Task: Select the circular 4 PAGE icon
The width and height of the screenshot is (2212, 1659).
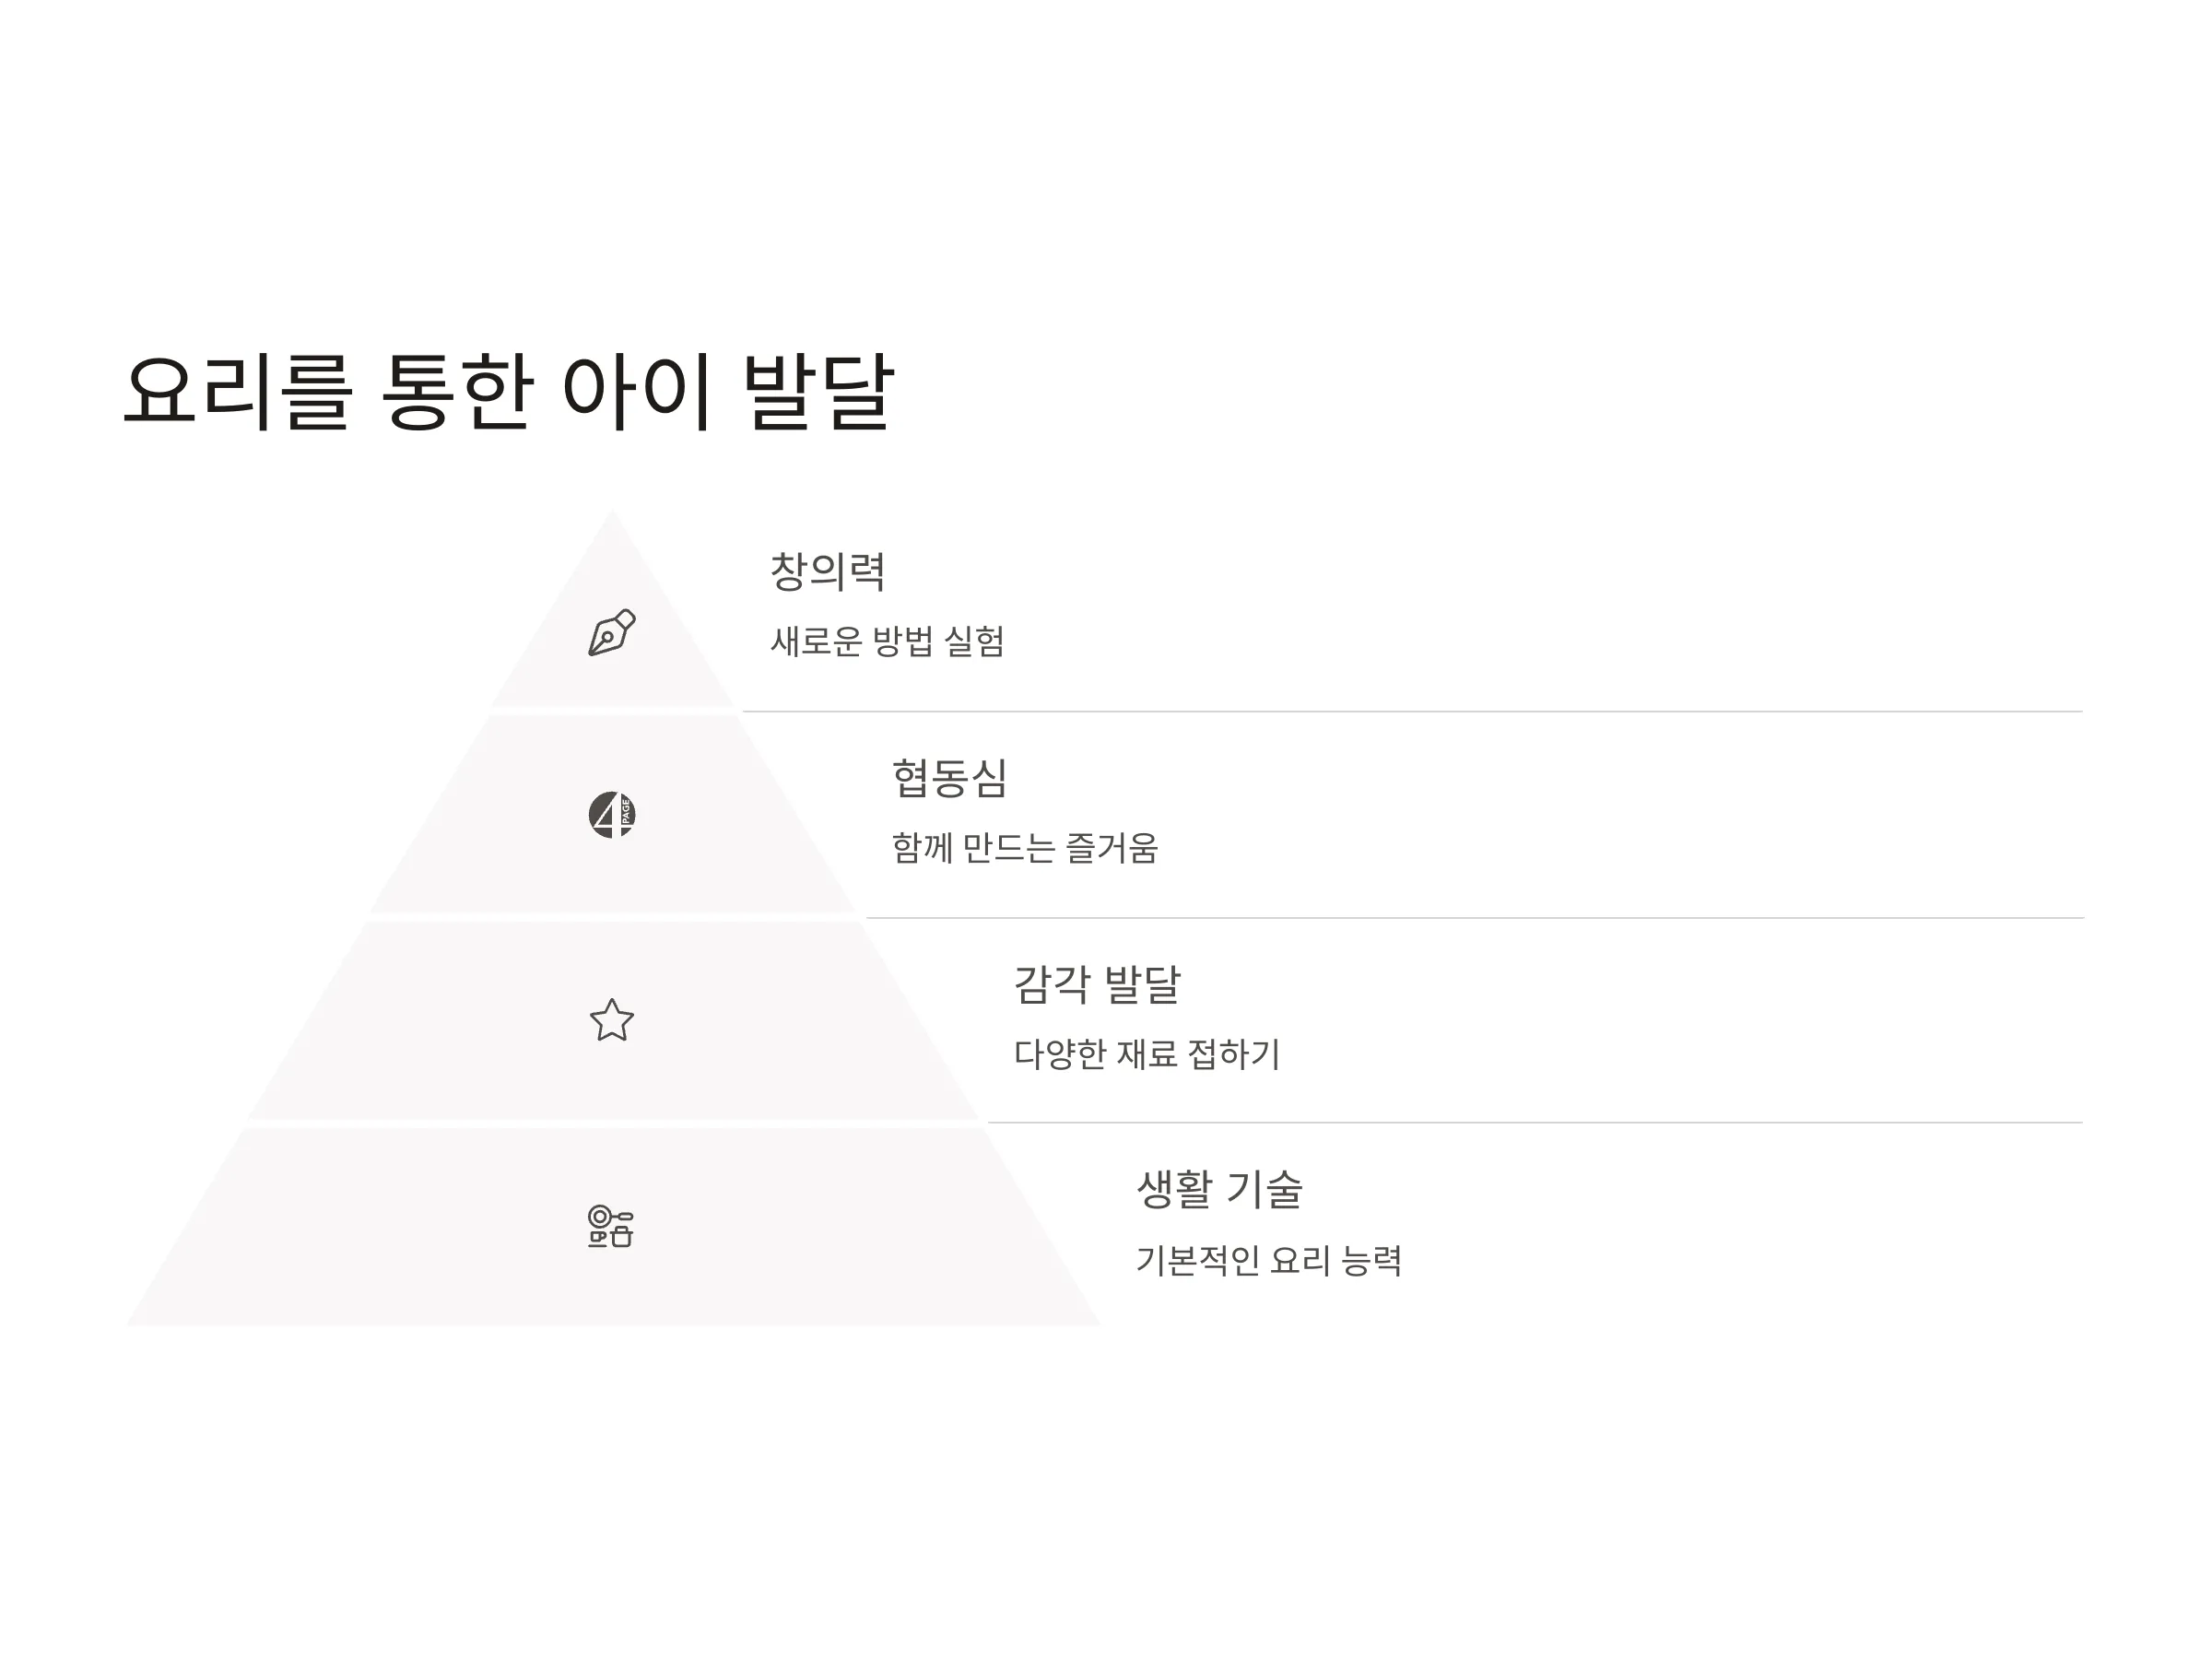Action: click(x=611, y=814)
